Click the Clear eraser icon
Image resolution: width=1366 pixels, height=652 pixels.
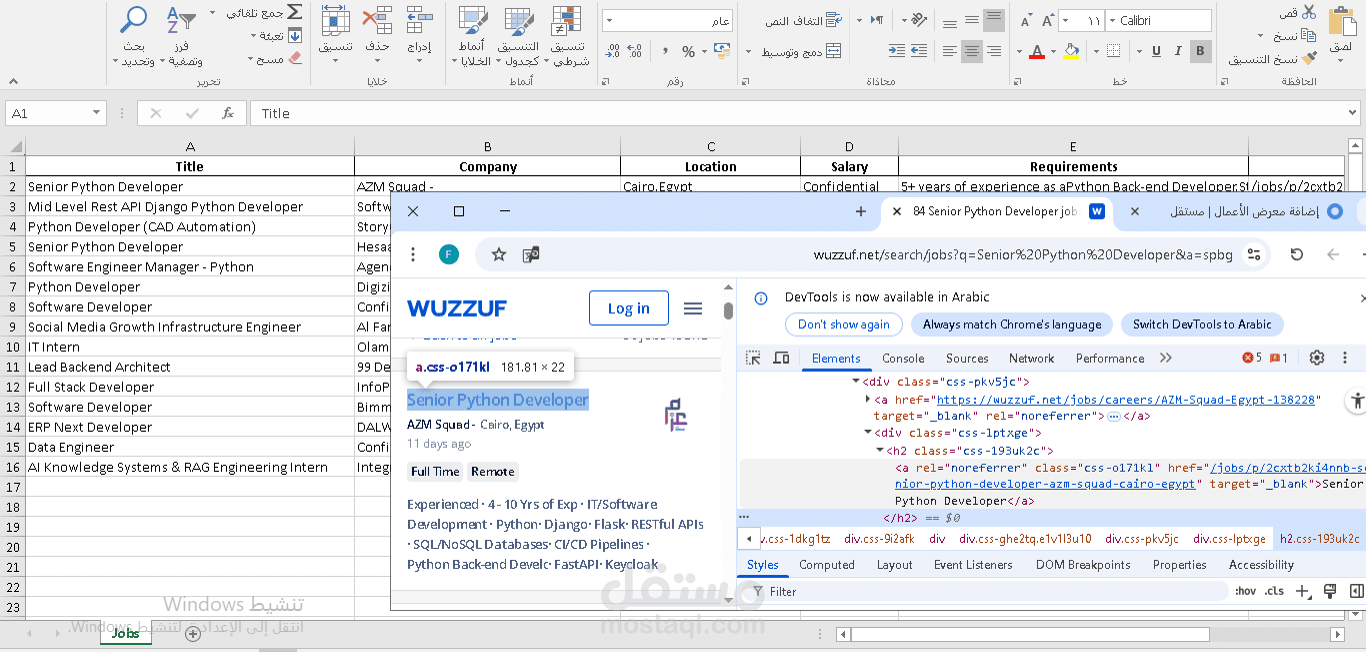[x=294, y=59]
